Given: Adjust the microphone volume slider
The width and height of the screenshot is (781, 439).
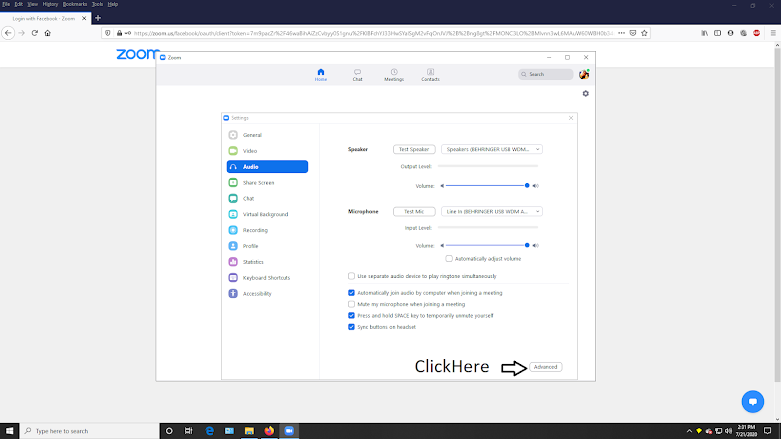Looking at the screenshot, I should (x=487, y=245).
